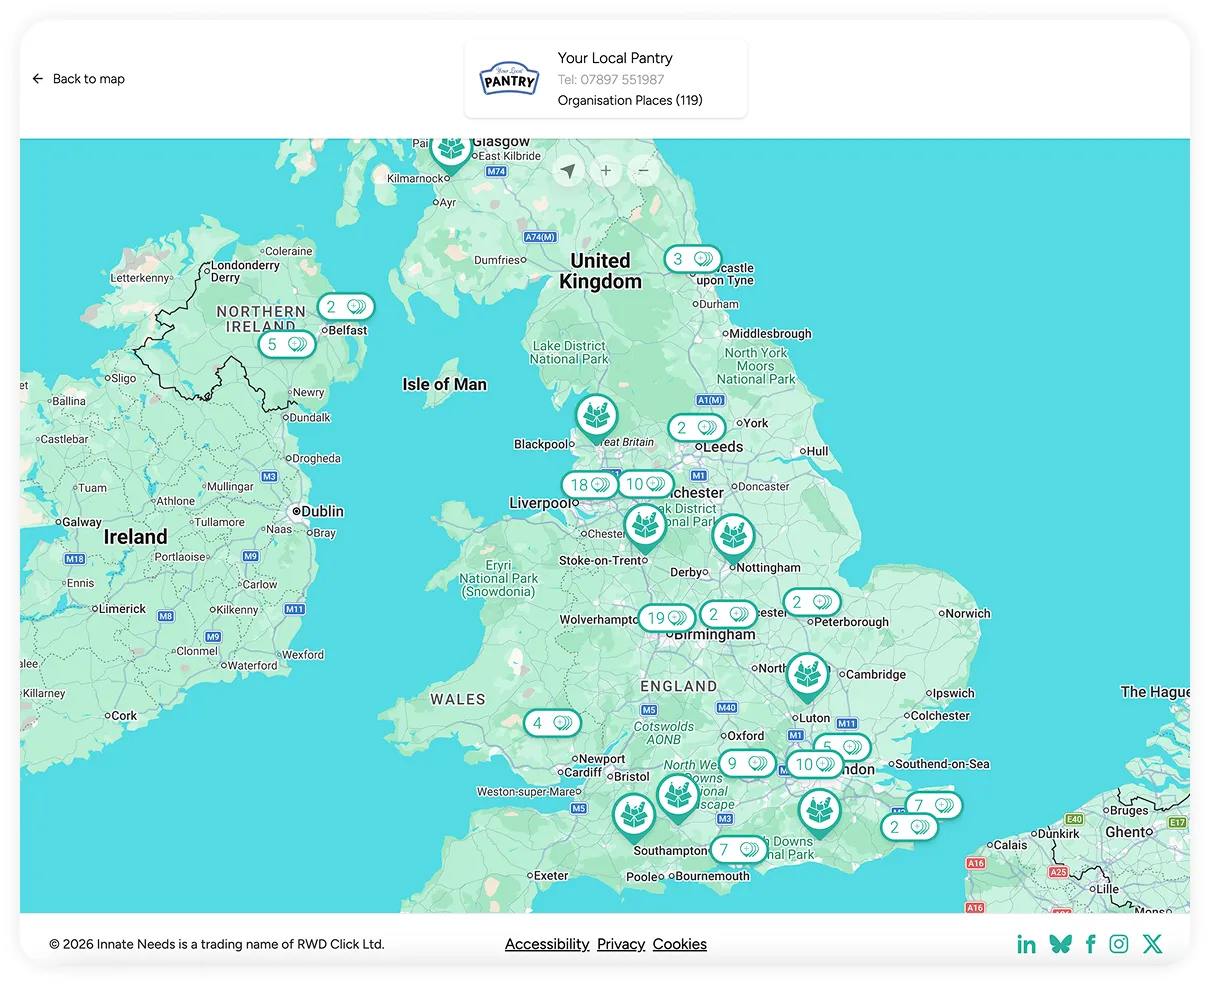This screenshot has width=1210, height=986.
Task: Visit the X (Twitter) profile
Action: pyautogui.click(x=1152, y=944)
